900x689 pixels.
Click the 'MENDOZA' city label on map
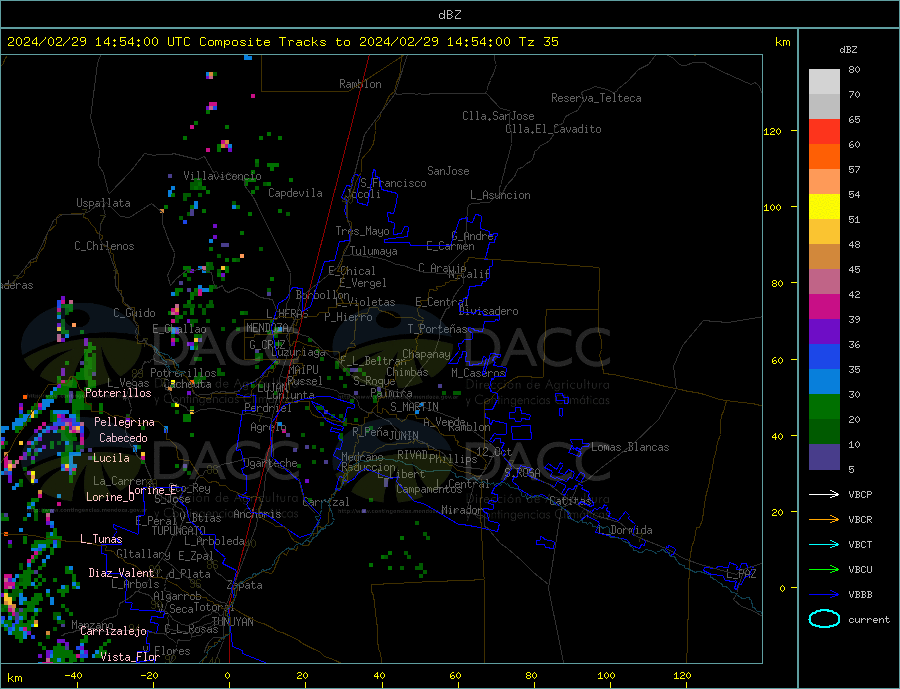[269, 328]
